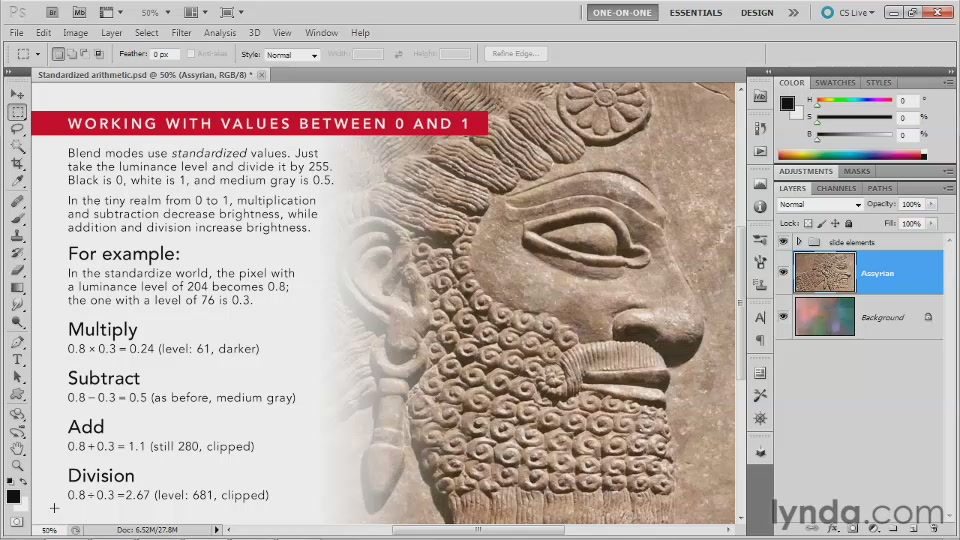The image size is (960, 540).
Task: Select the Crop tool
Action: [x=17, y=163]
